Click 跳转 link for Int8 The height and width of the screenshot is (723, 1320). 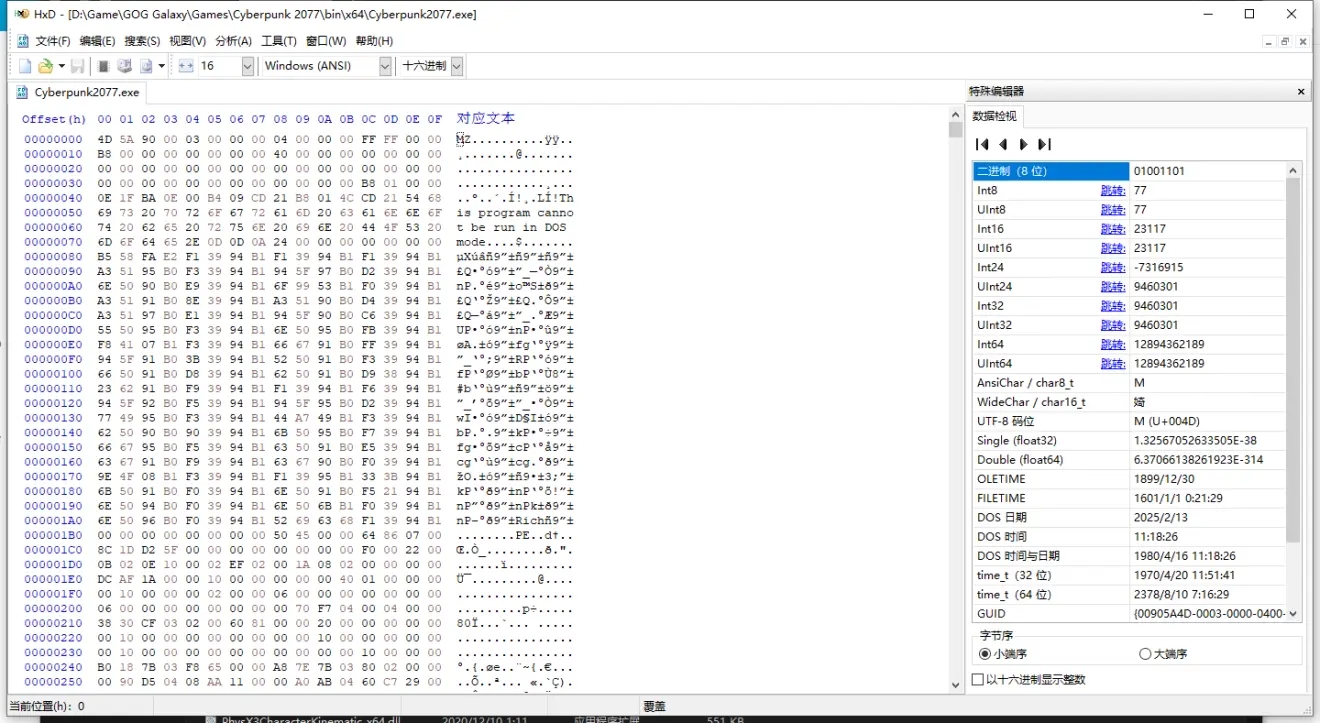pos(1112,190)
